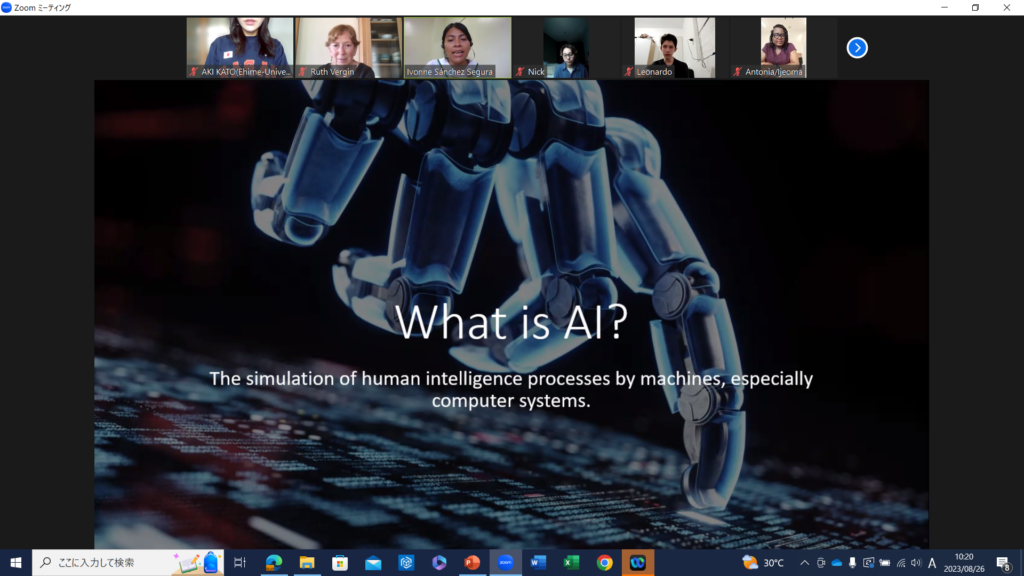Screen dimensions: 1024x576
Task: Open OneDrive tray icon
Action: [x=837, y=562]
